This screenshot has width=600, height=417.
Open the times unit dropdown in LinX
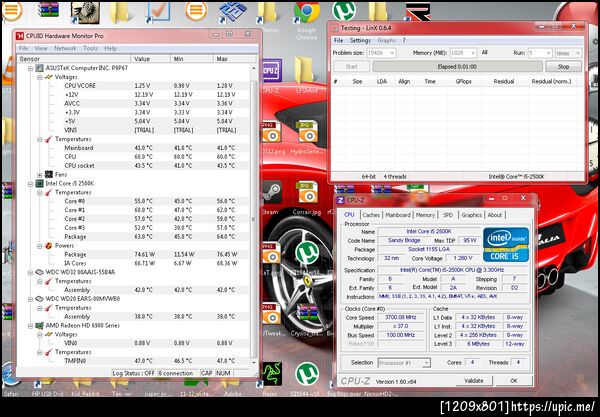click(577, 53)
